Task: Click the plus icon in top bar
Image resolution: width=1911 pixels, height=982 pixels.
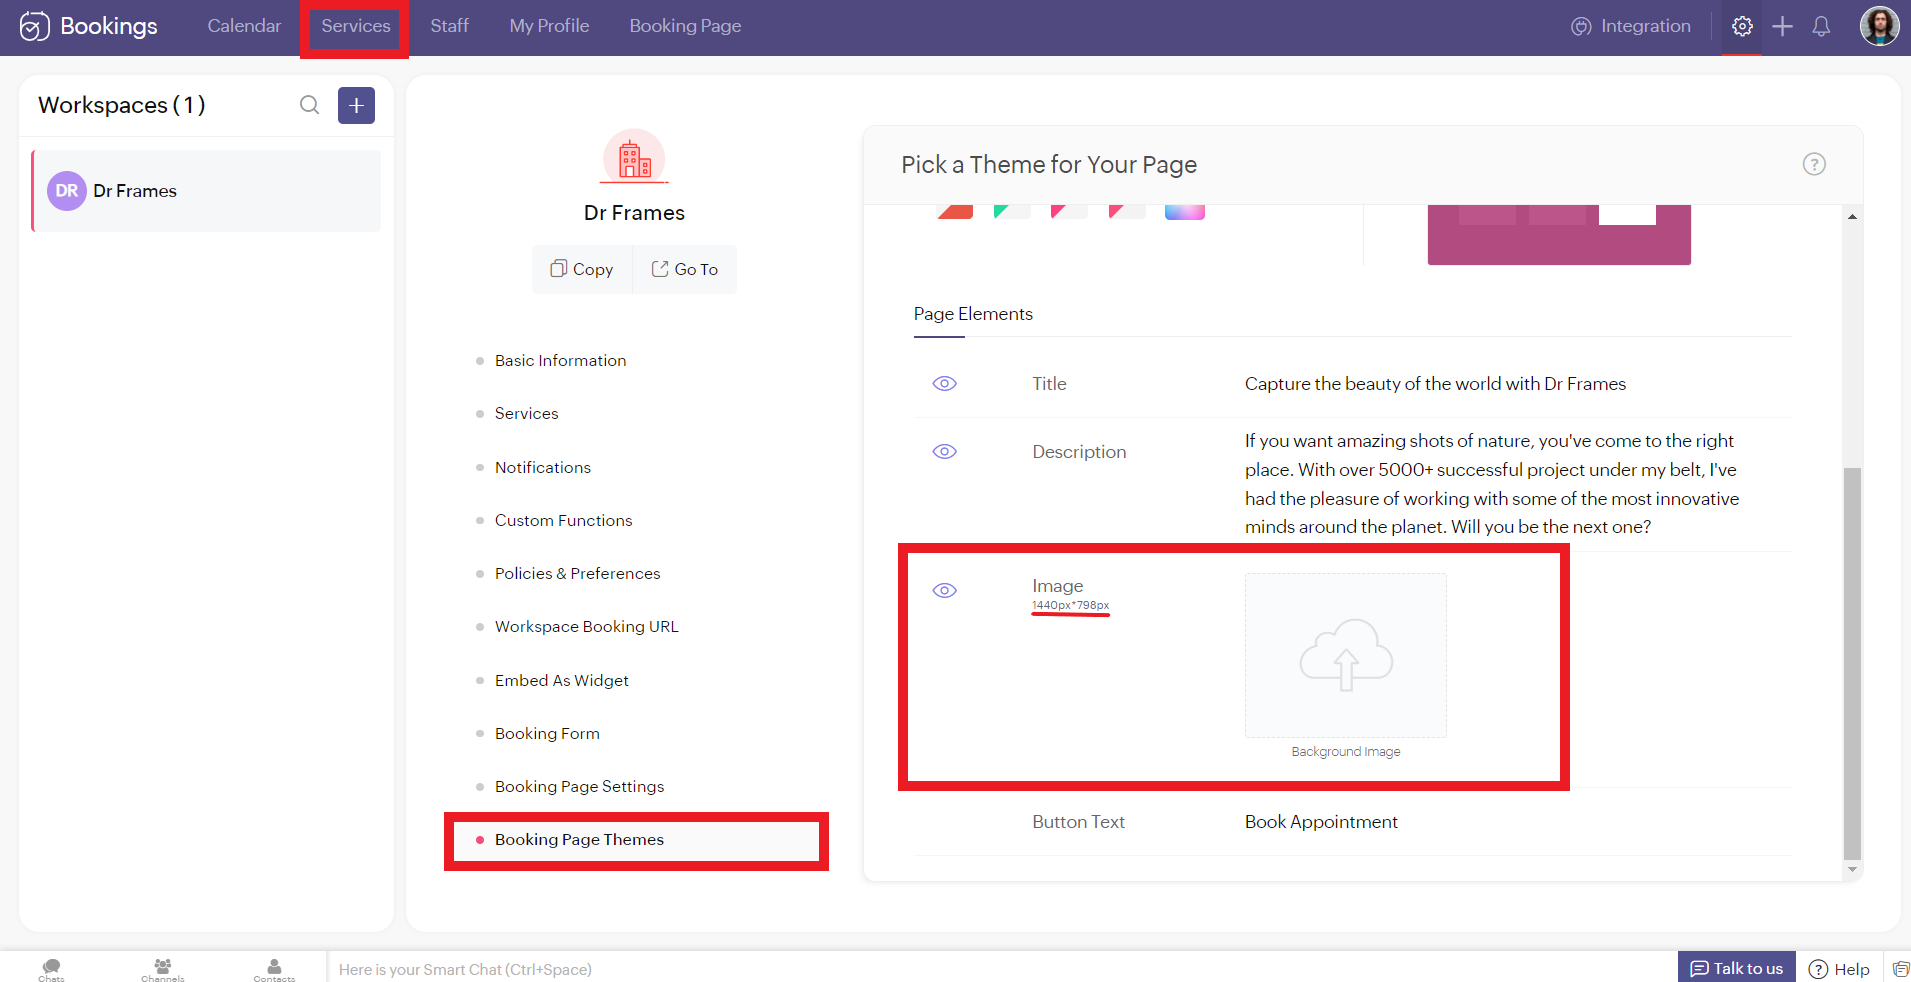Action: tap(1782, 27)
